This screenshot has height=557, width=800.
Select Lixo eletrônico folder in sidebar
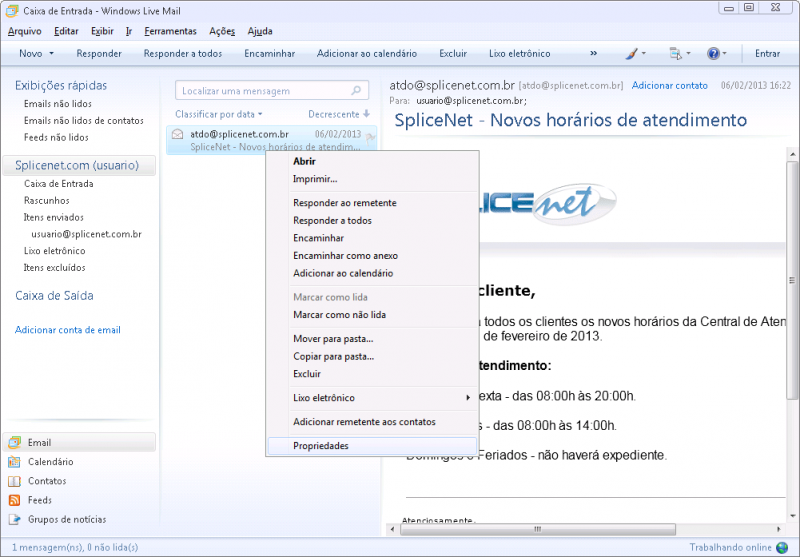pyautogui.click(x=55, y=251)
